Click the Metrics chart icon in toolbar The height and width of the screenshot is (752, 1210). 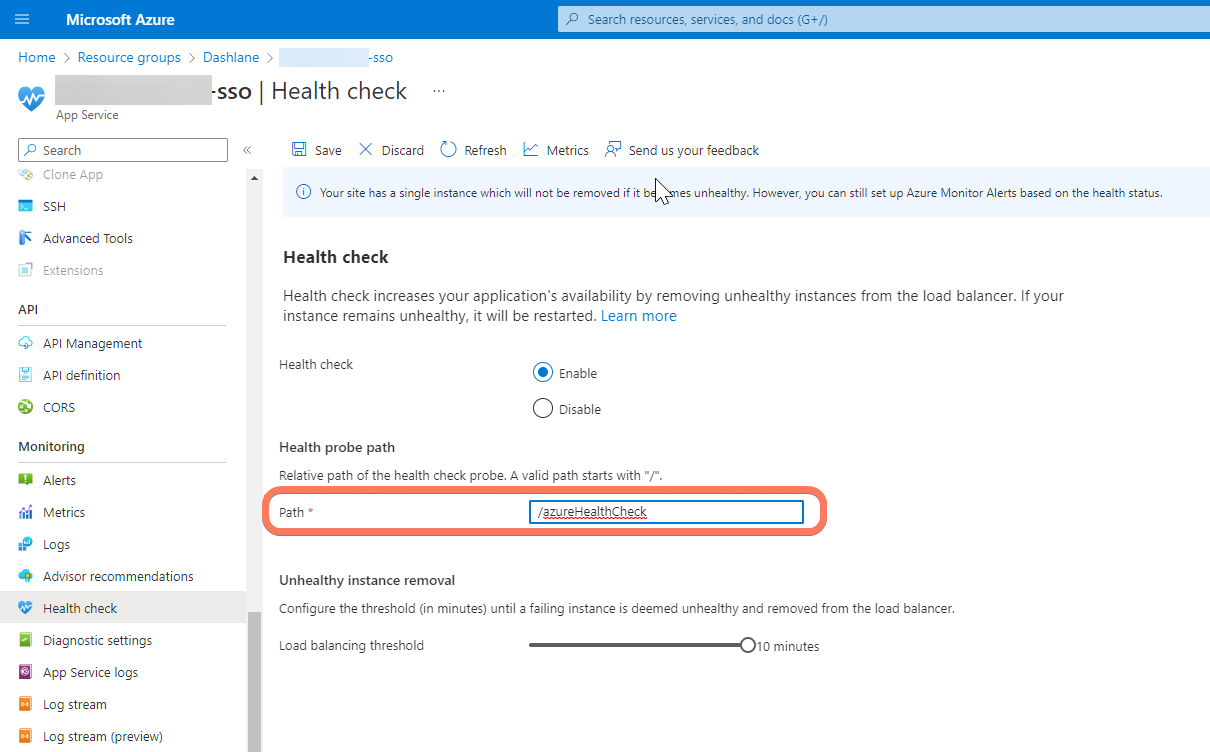click(x=531, y=149)
